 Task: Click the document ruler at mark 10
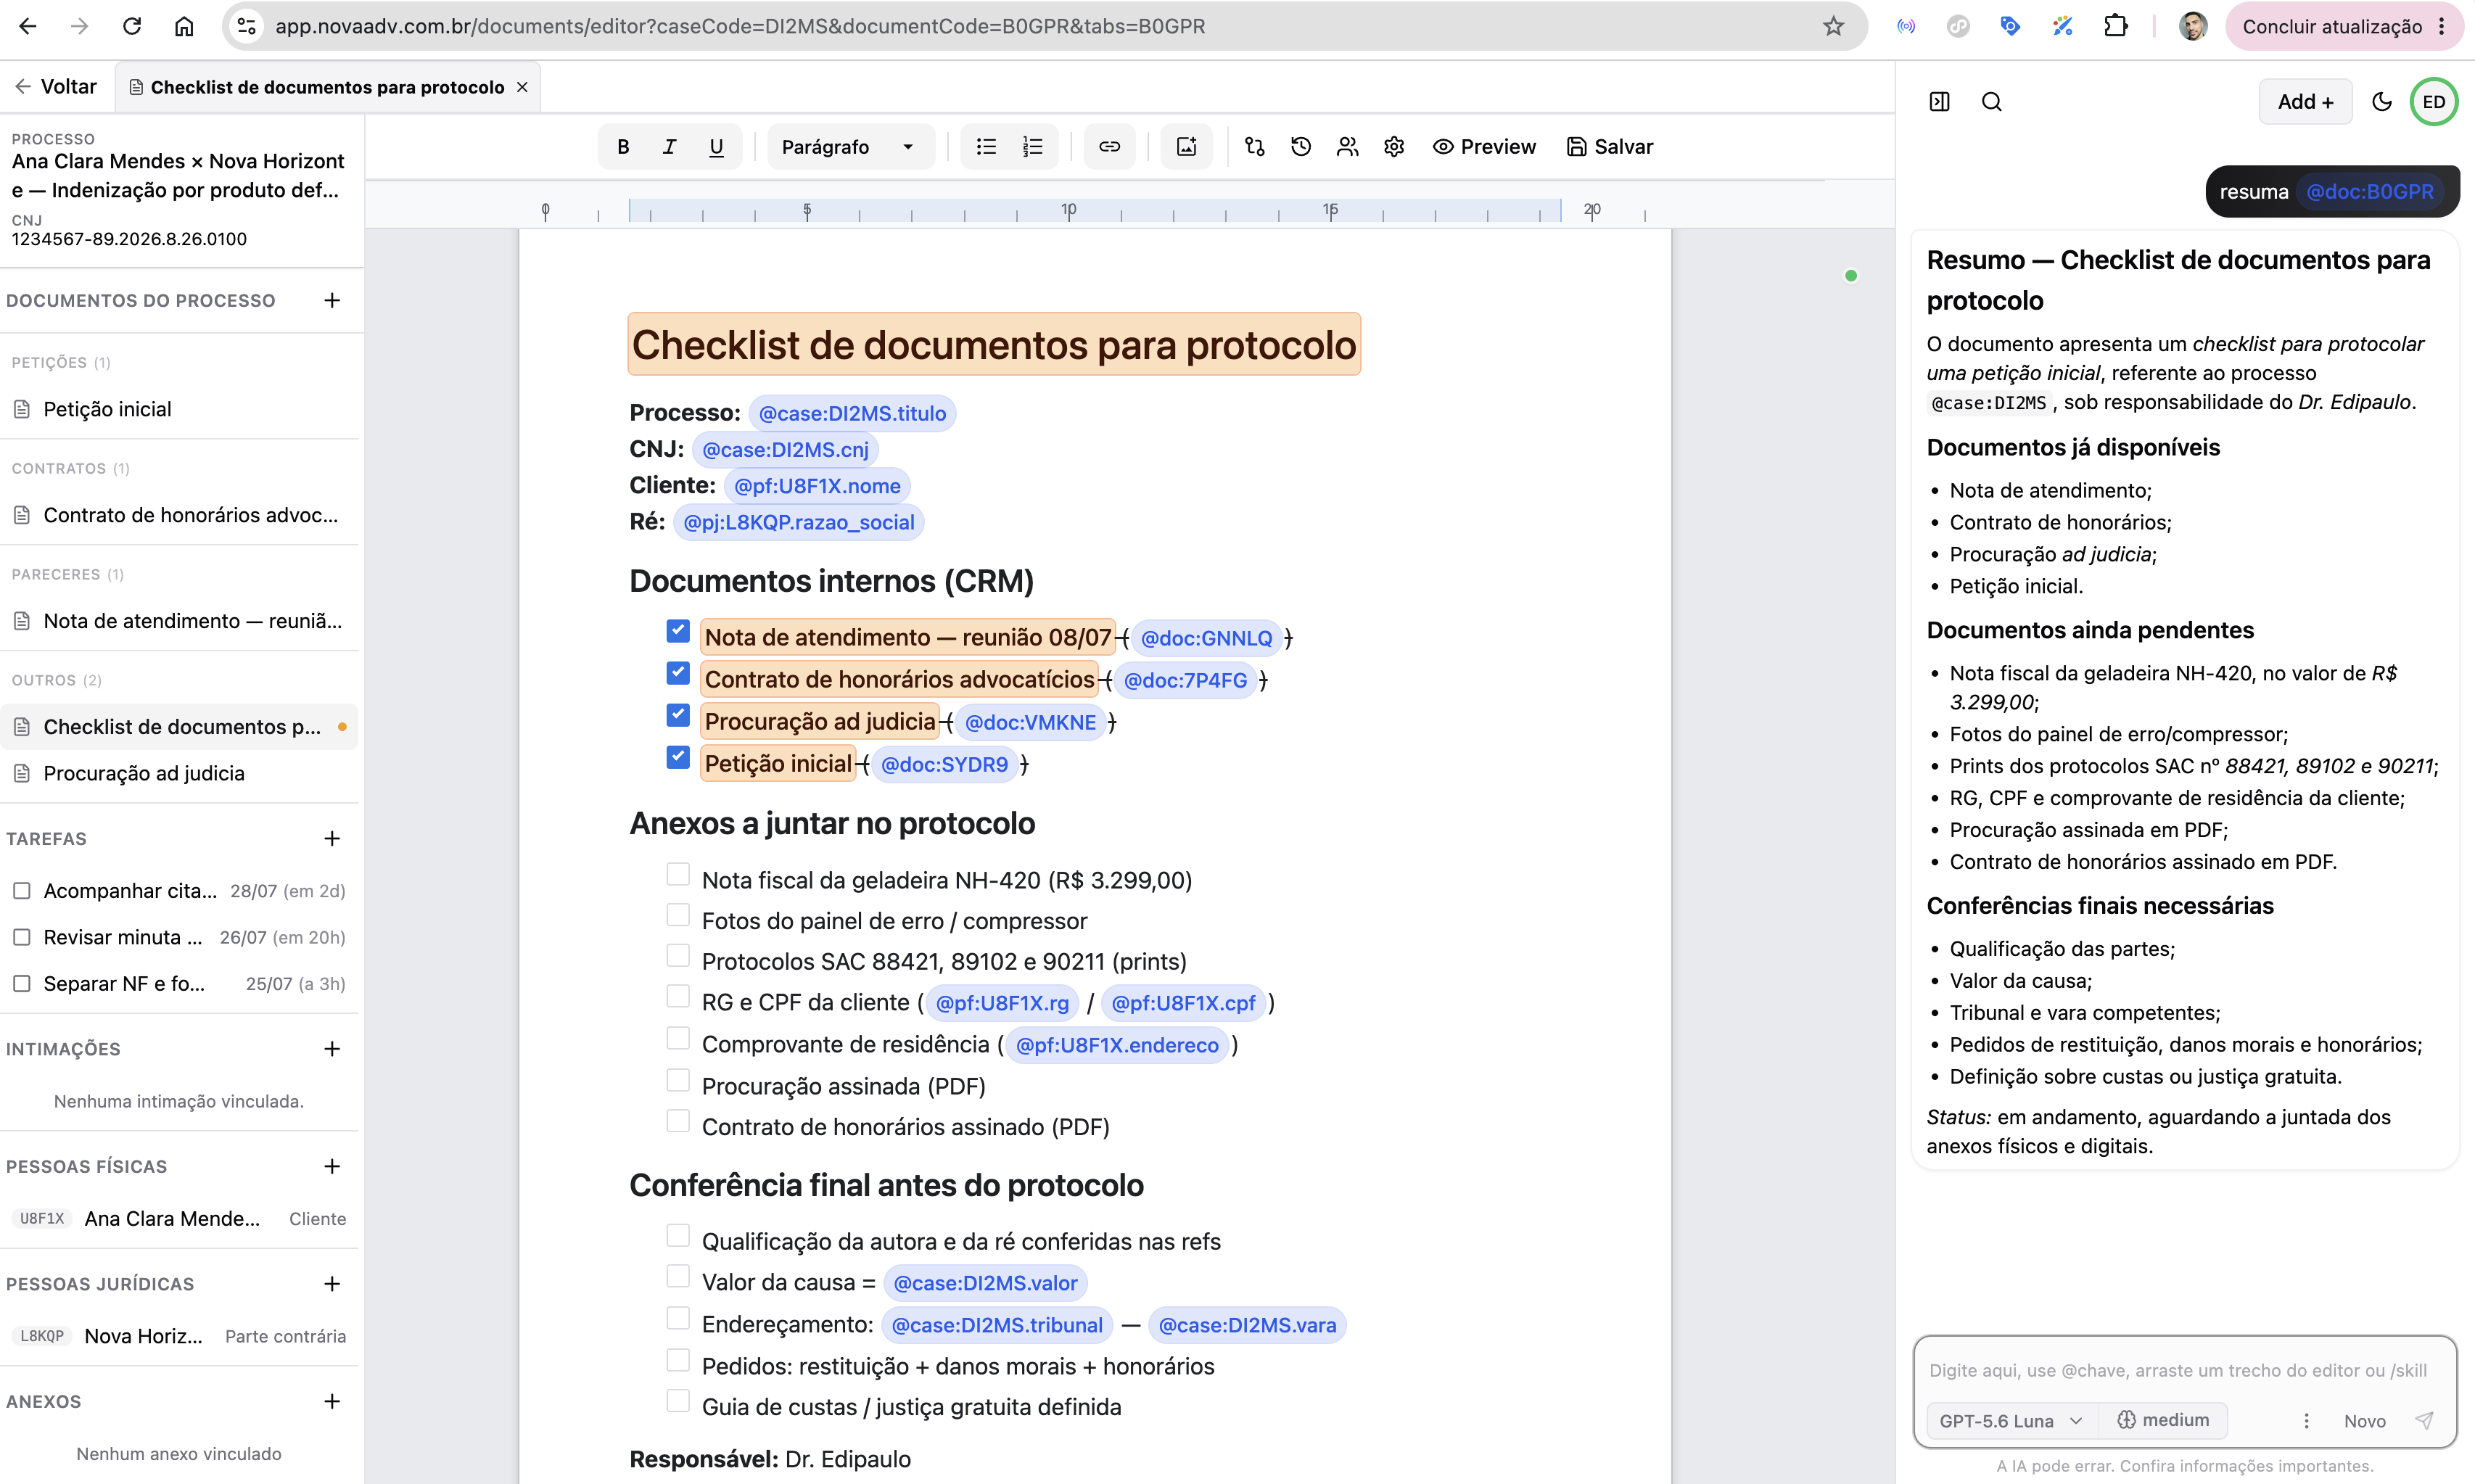pos(1069,210)
